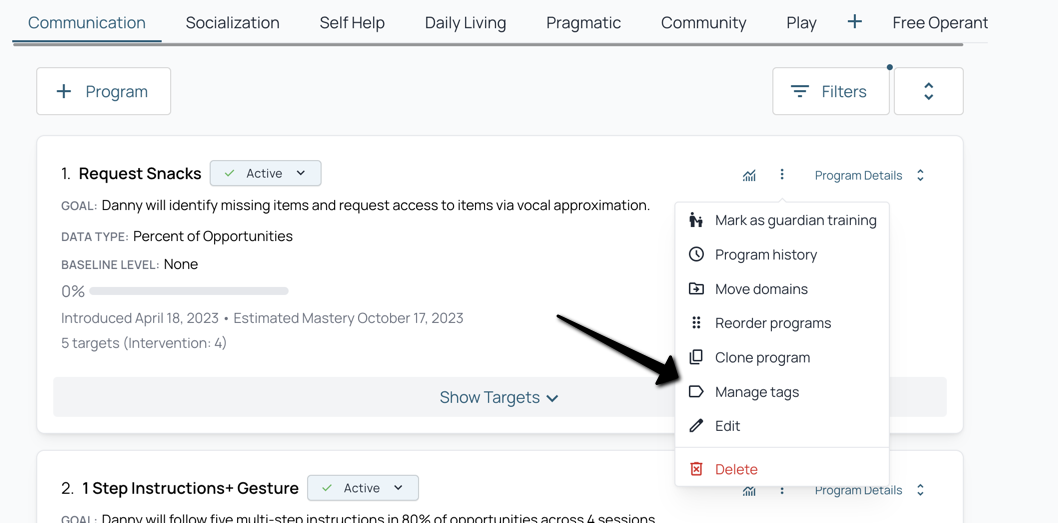Open the Play tab
The image size is (1058, 523).
(x=802, y=22)
